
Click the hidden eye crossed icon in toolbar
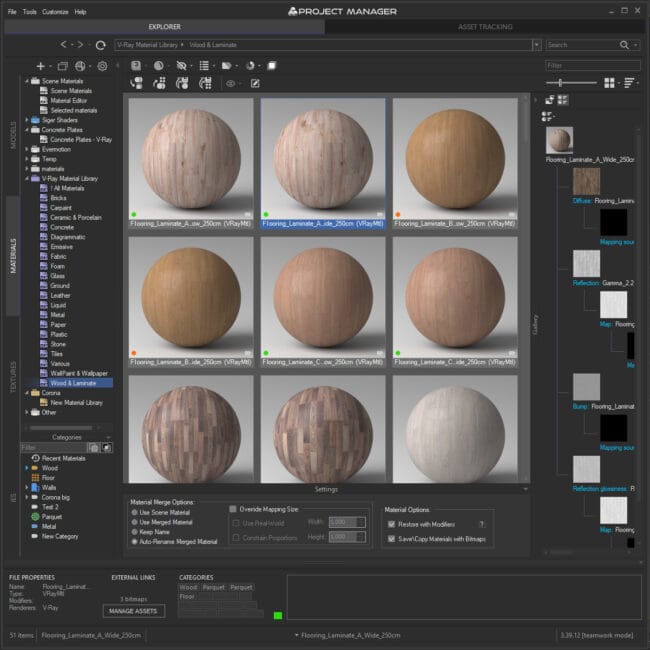click(181, 65)
